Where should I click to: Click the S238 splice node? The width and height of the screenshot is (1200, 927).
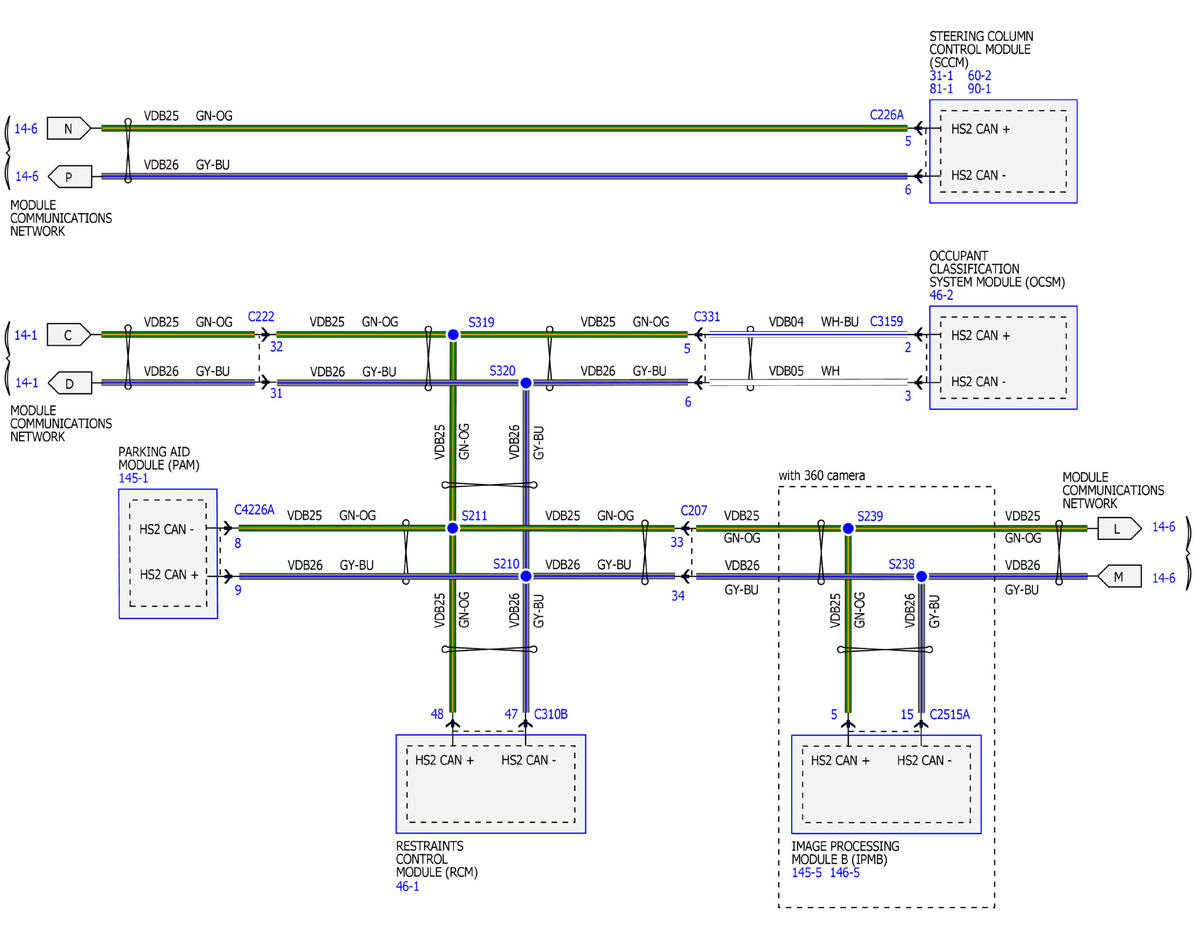click(921, 576)
